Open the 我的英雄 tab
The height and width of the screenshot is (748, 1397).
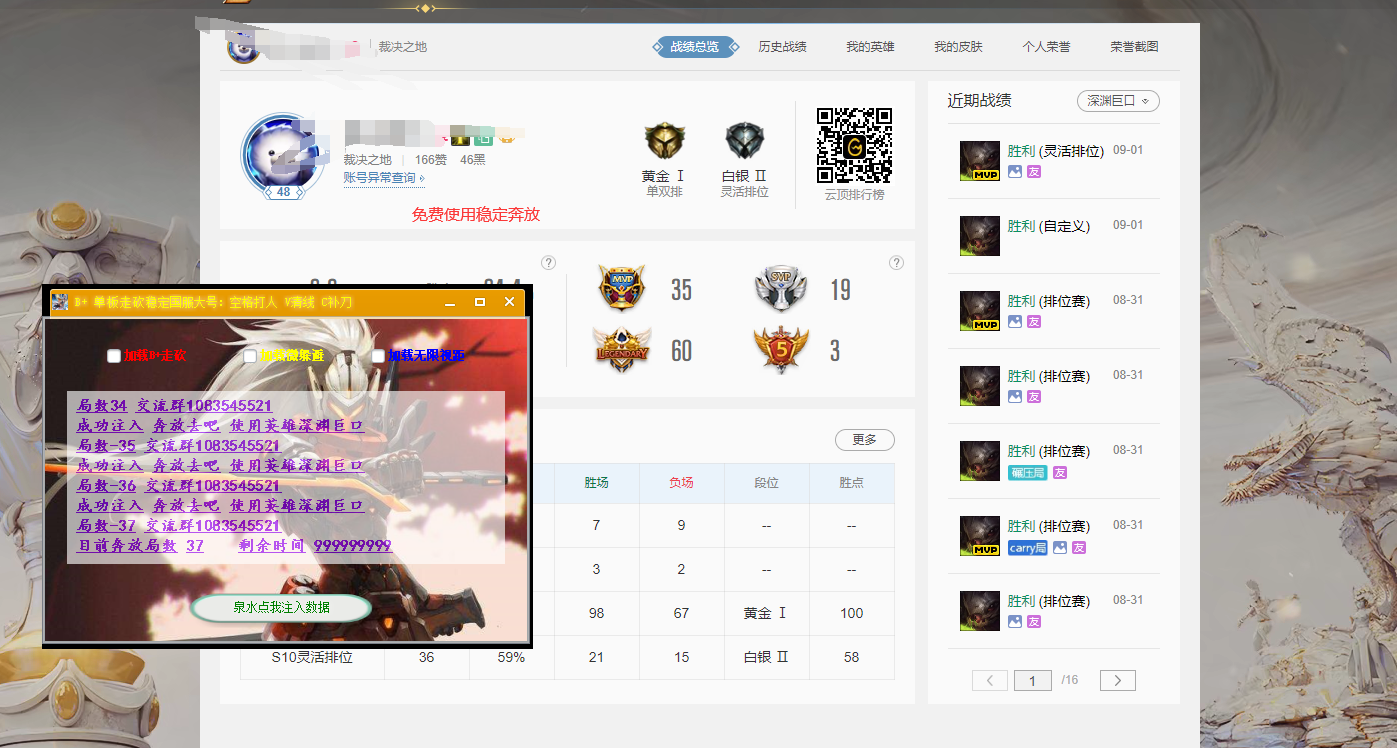click(x=870, y=47)
